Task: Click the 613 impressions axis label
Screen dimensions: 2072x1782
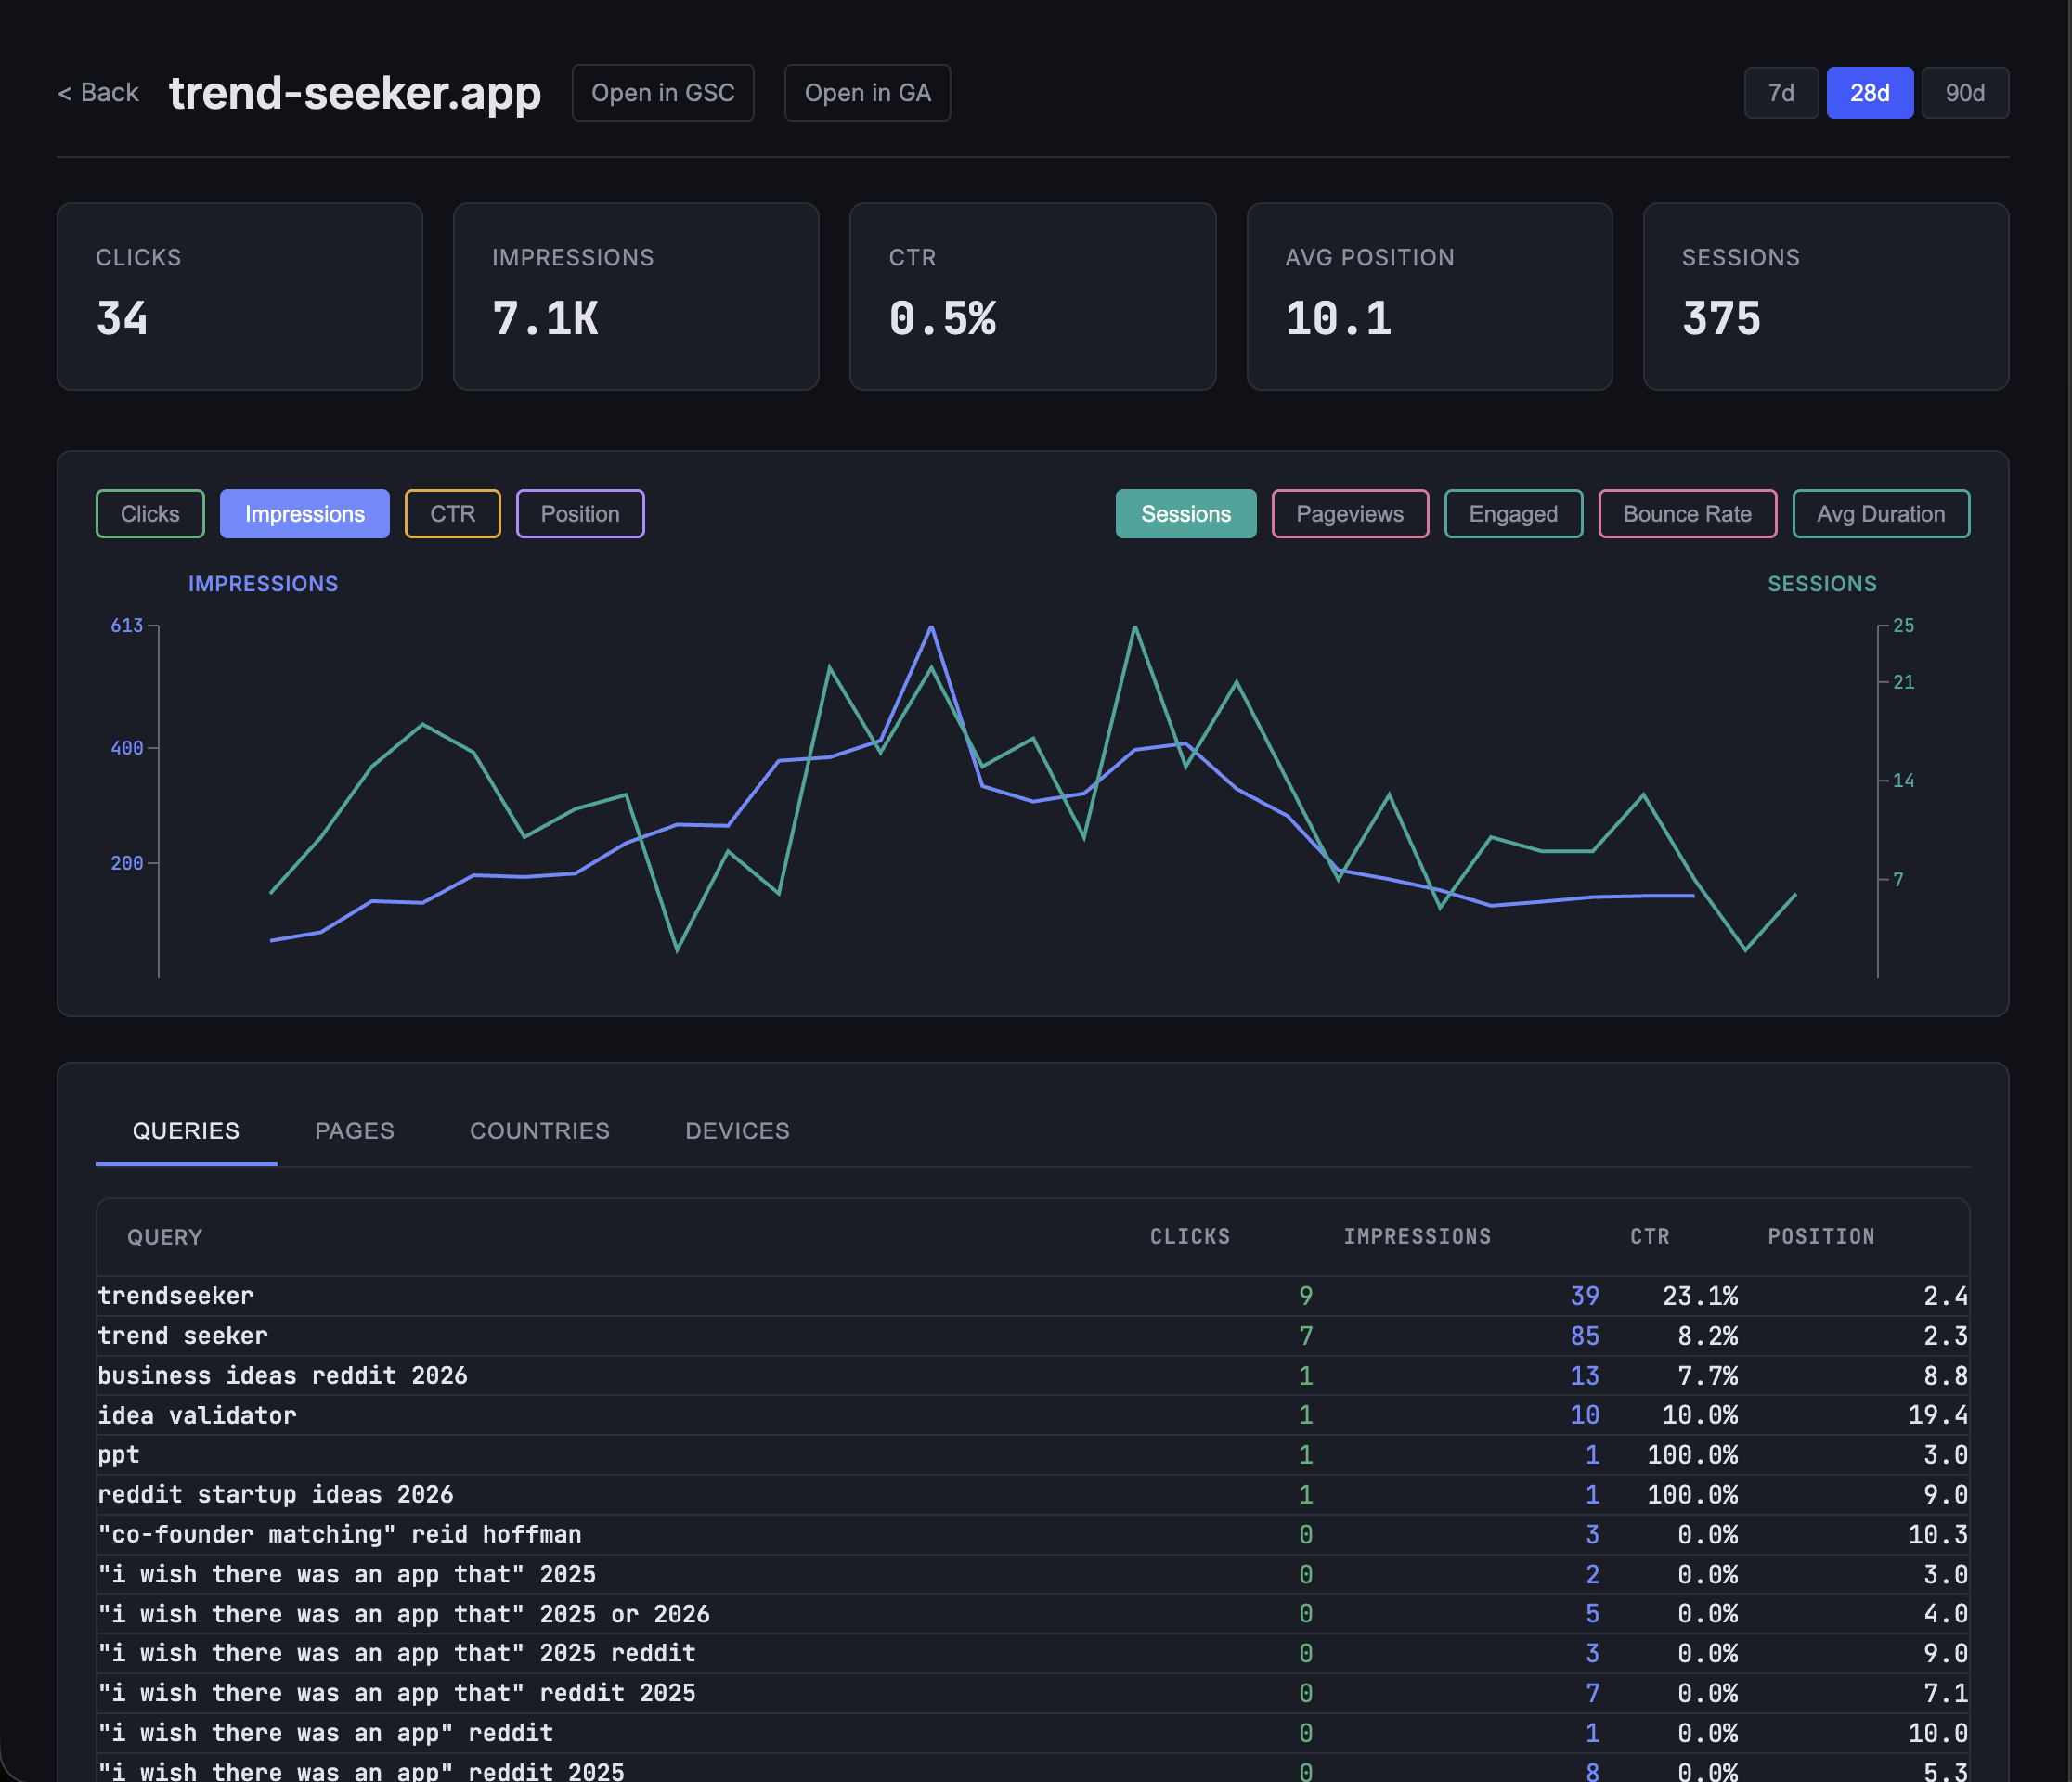Action: click(127, 626)
